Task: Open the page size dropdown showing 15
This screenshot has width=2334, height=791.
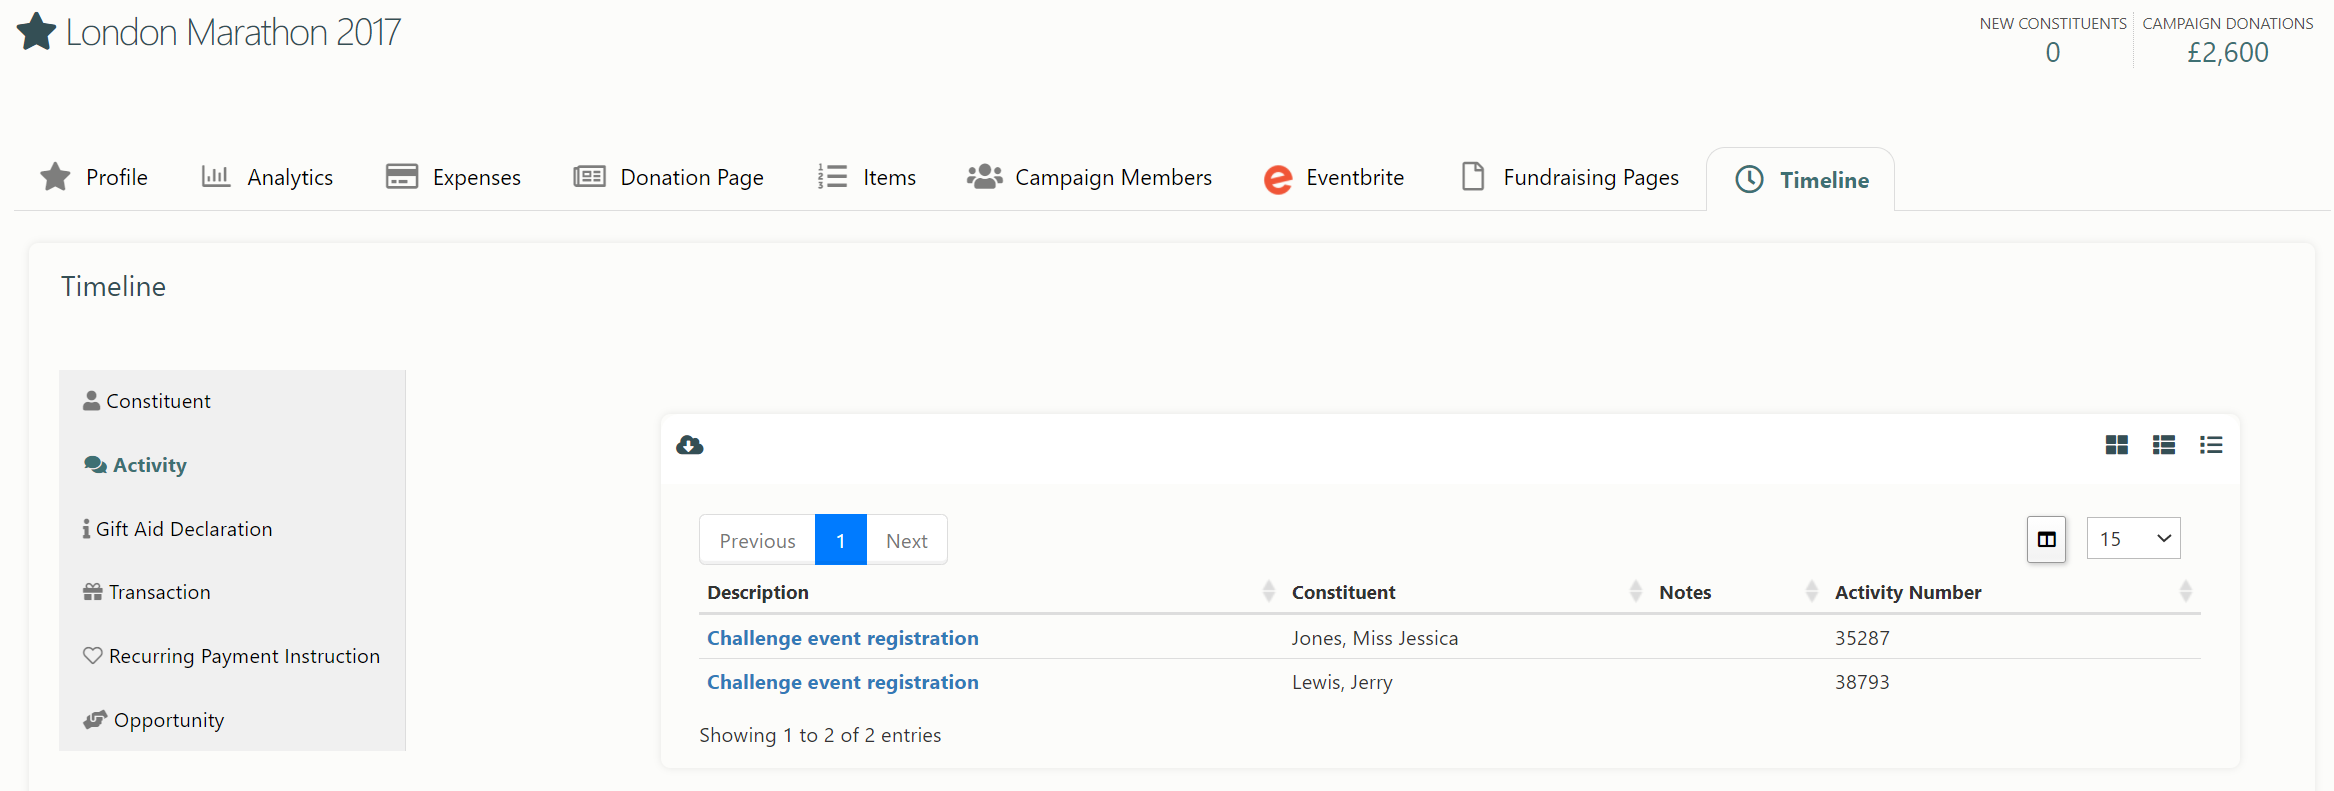Action: [x=2133, y=539]
